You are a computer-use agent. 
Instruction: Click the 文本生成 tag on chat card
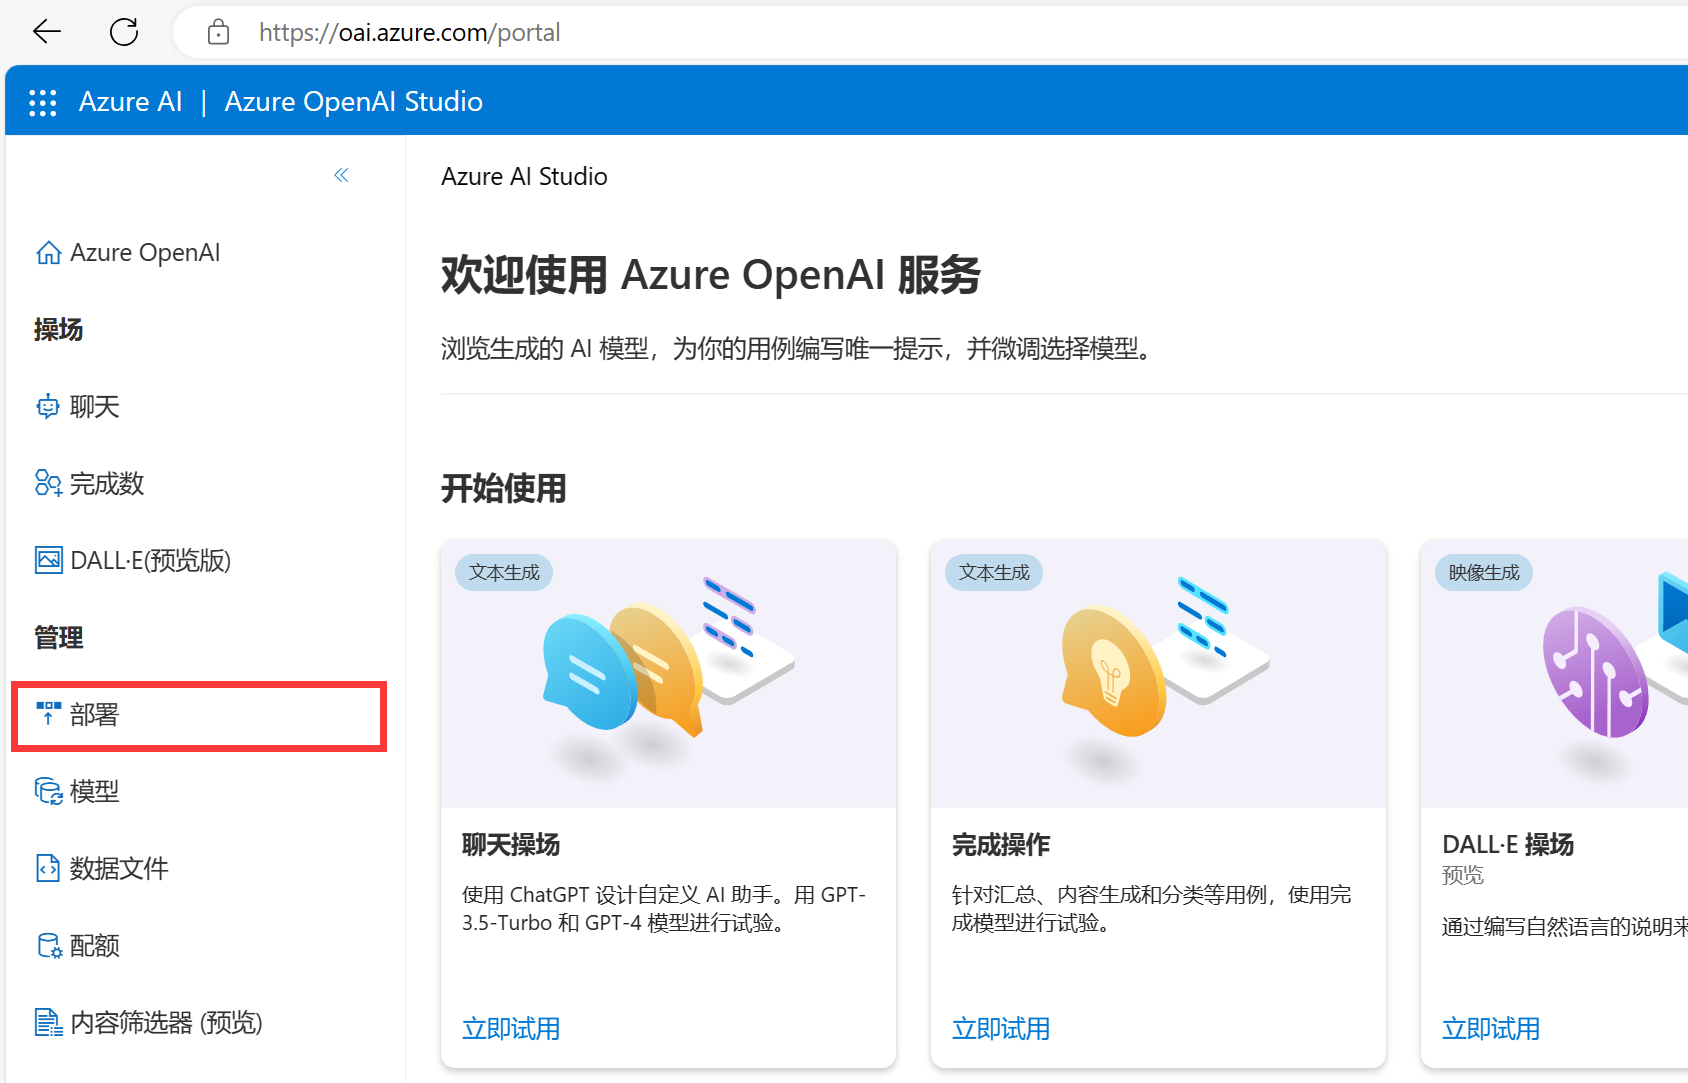pos(504,572)
